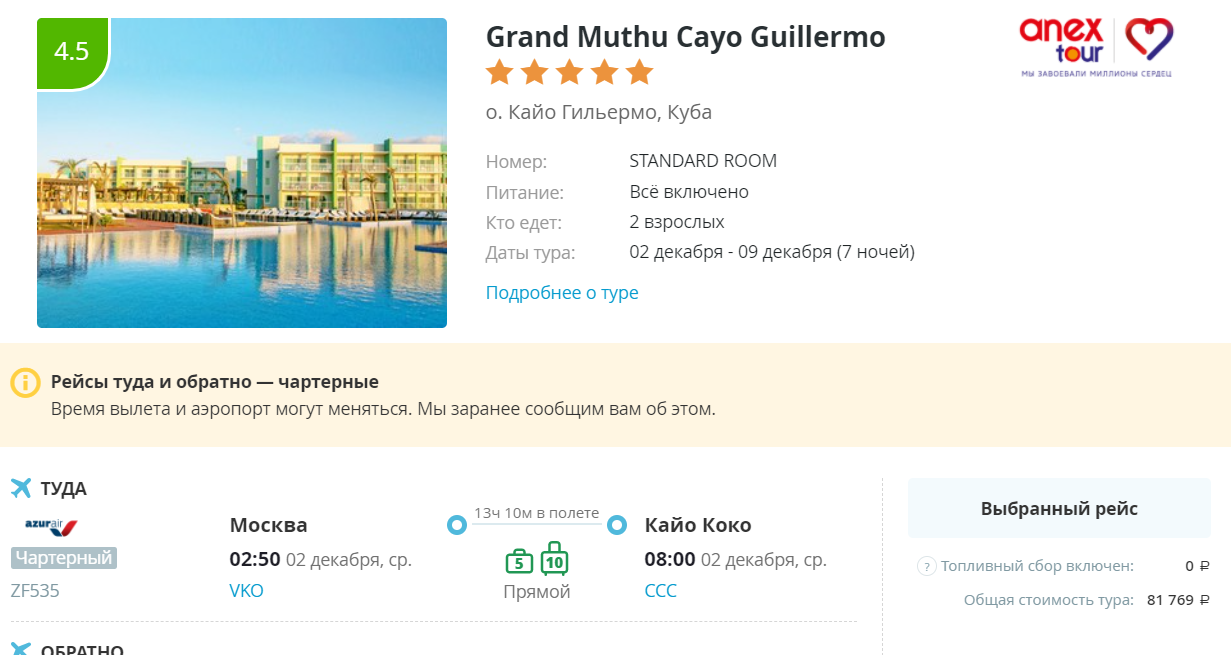1231x655 pixels.
Task: Click the yellow info icon in the charter notice
Action: tap(25, 383)
